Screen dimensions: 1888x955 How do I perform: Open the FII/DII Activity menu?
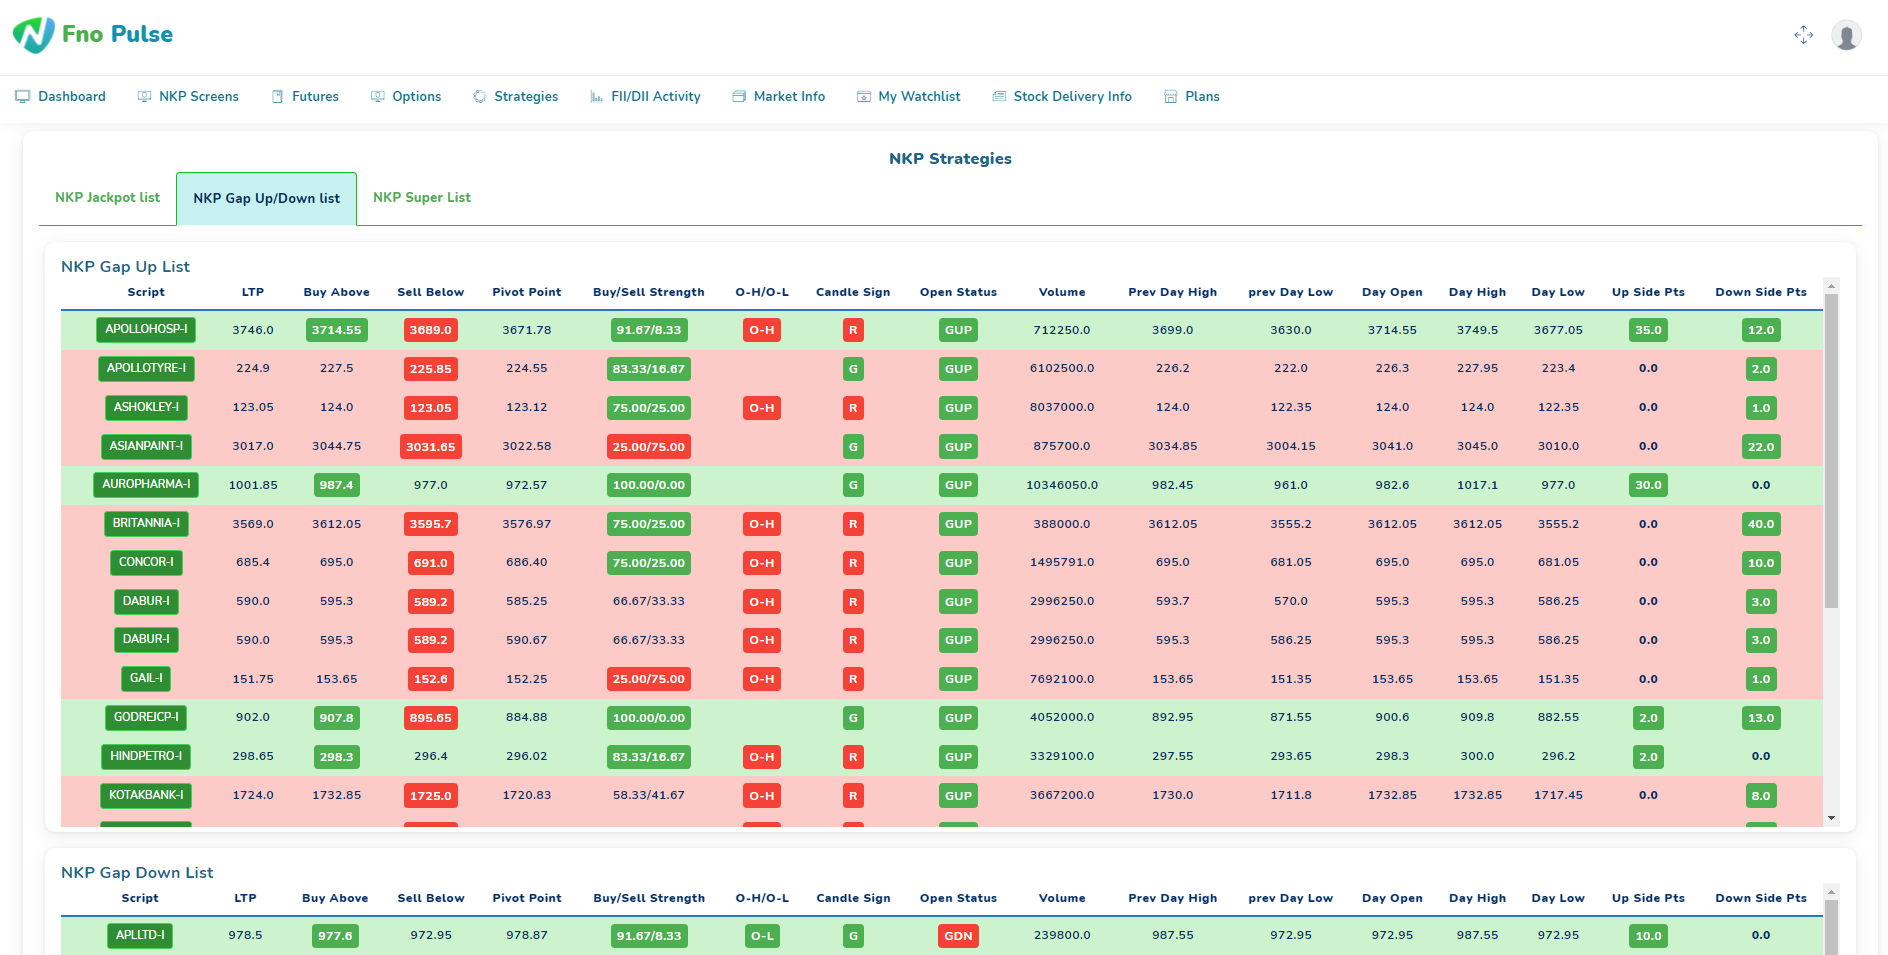pyautogui.click(x=645, y=97)
